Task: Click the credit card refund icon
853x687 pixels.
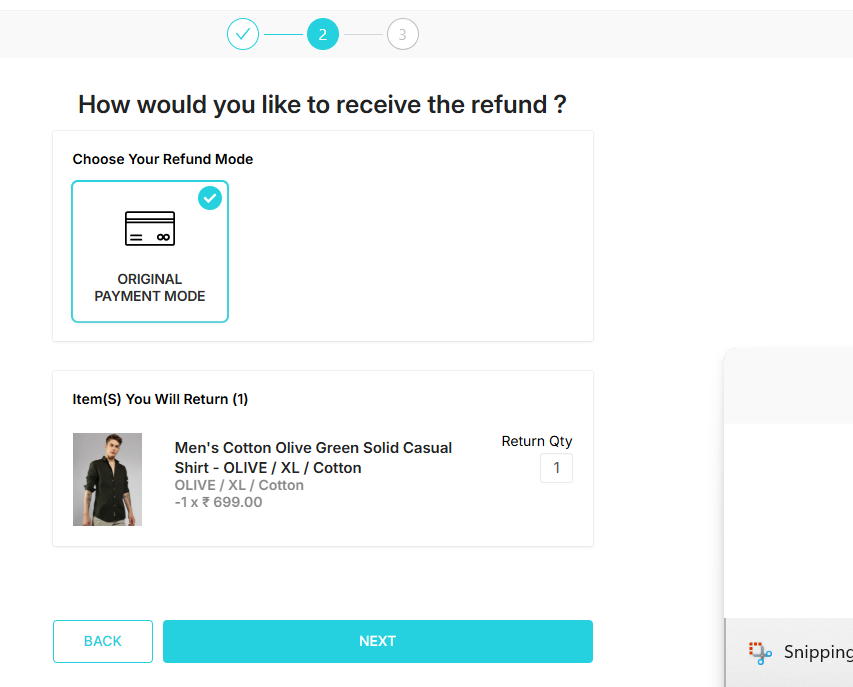Action: [x=150, y=228]
